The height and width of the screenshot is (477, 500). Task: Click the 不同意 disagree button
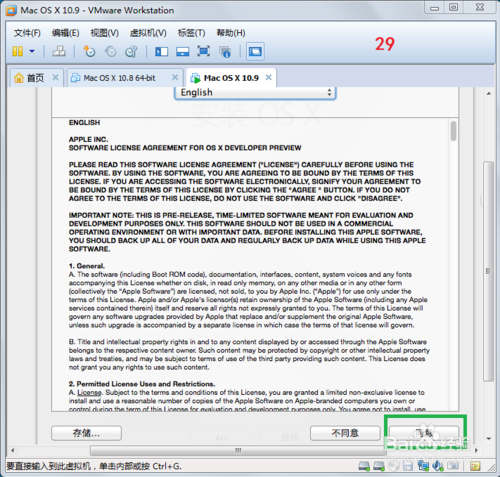point(345,433)
